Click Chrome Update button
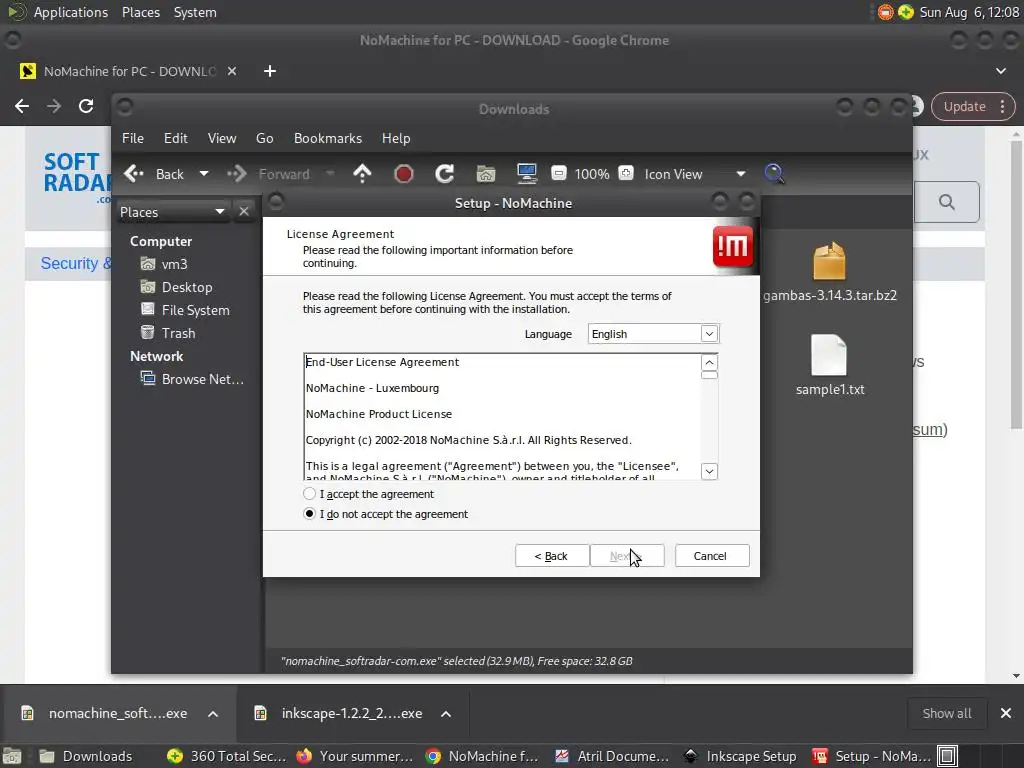Image resolution: width=1024 pixels, height=768 pixels. pos(972,106)
